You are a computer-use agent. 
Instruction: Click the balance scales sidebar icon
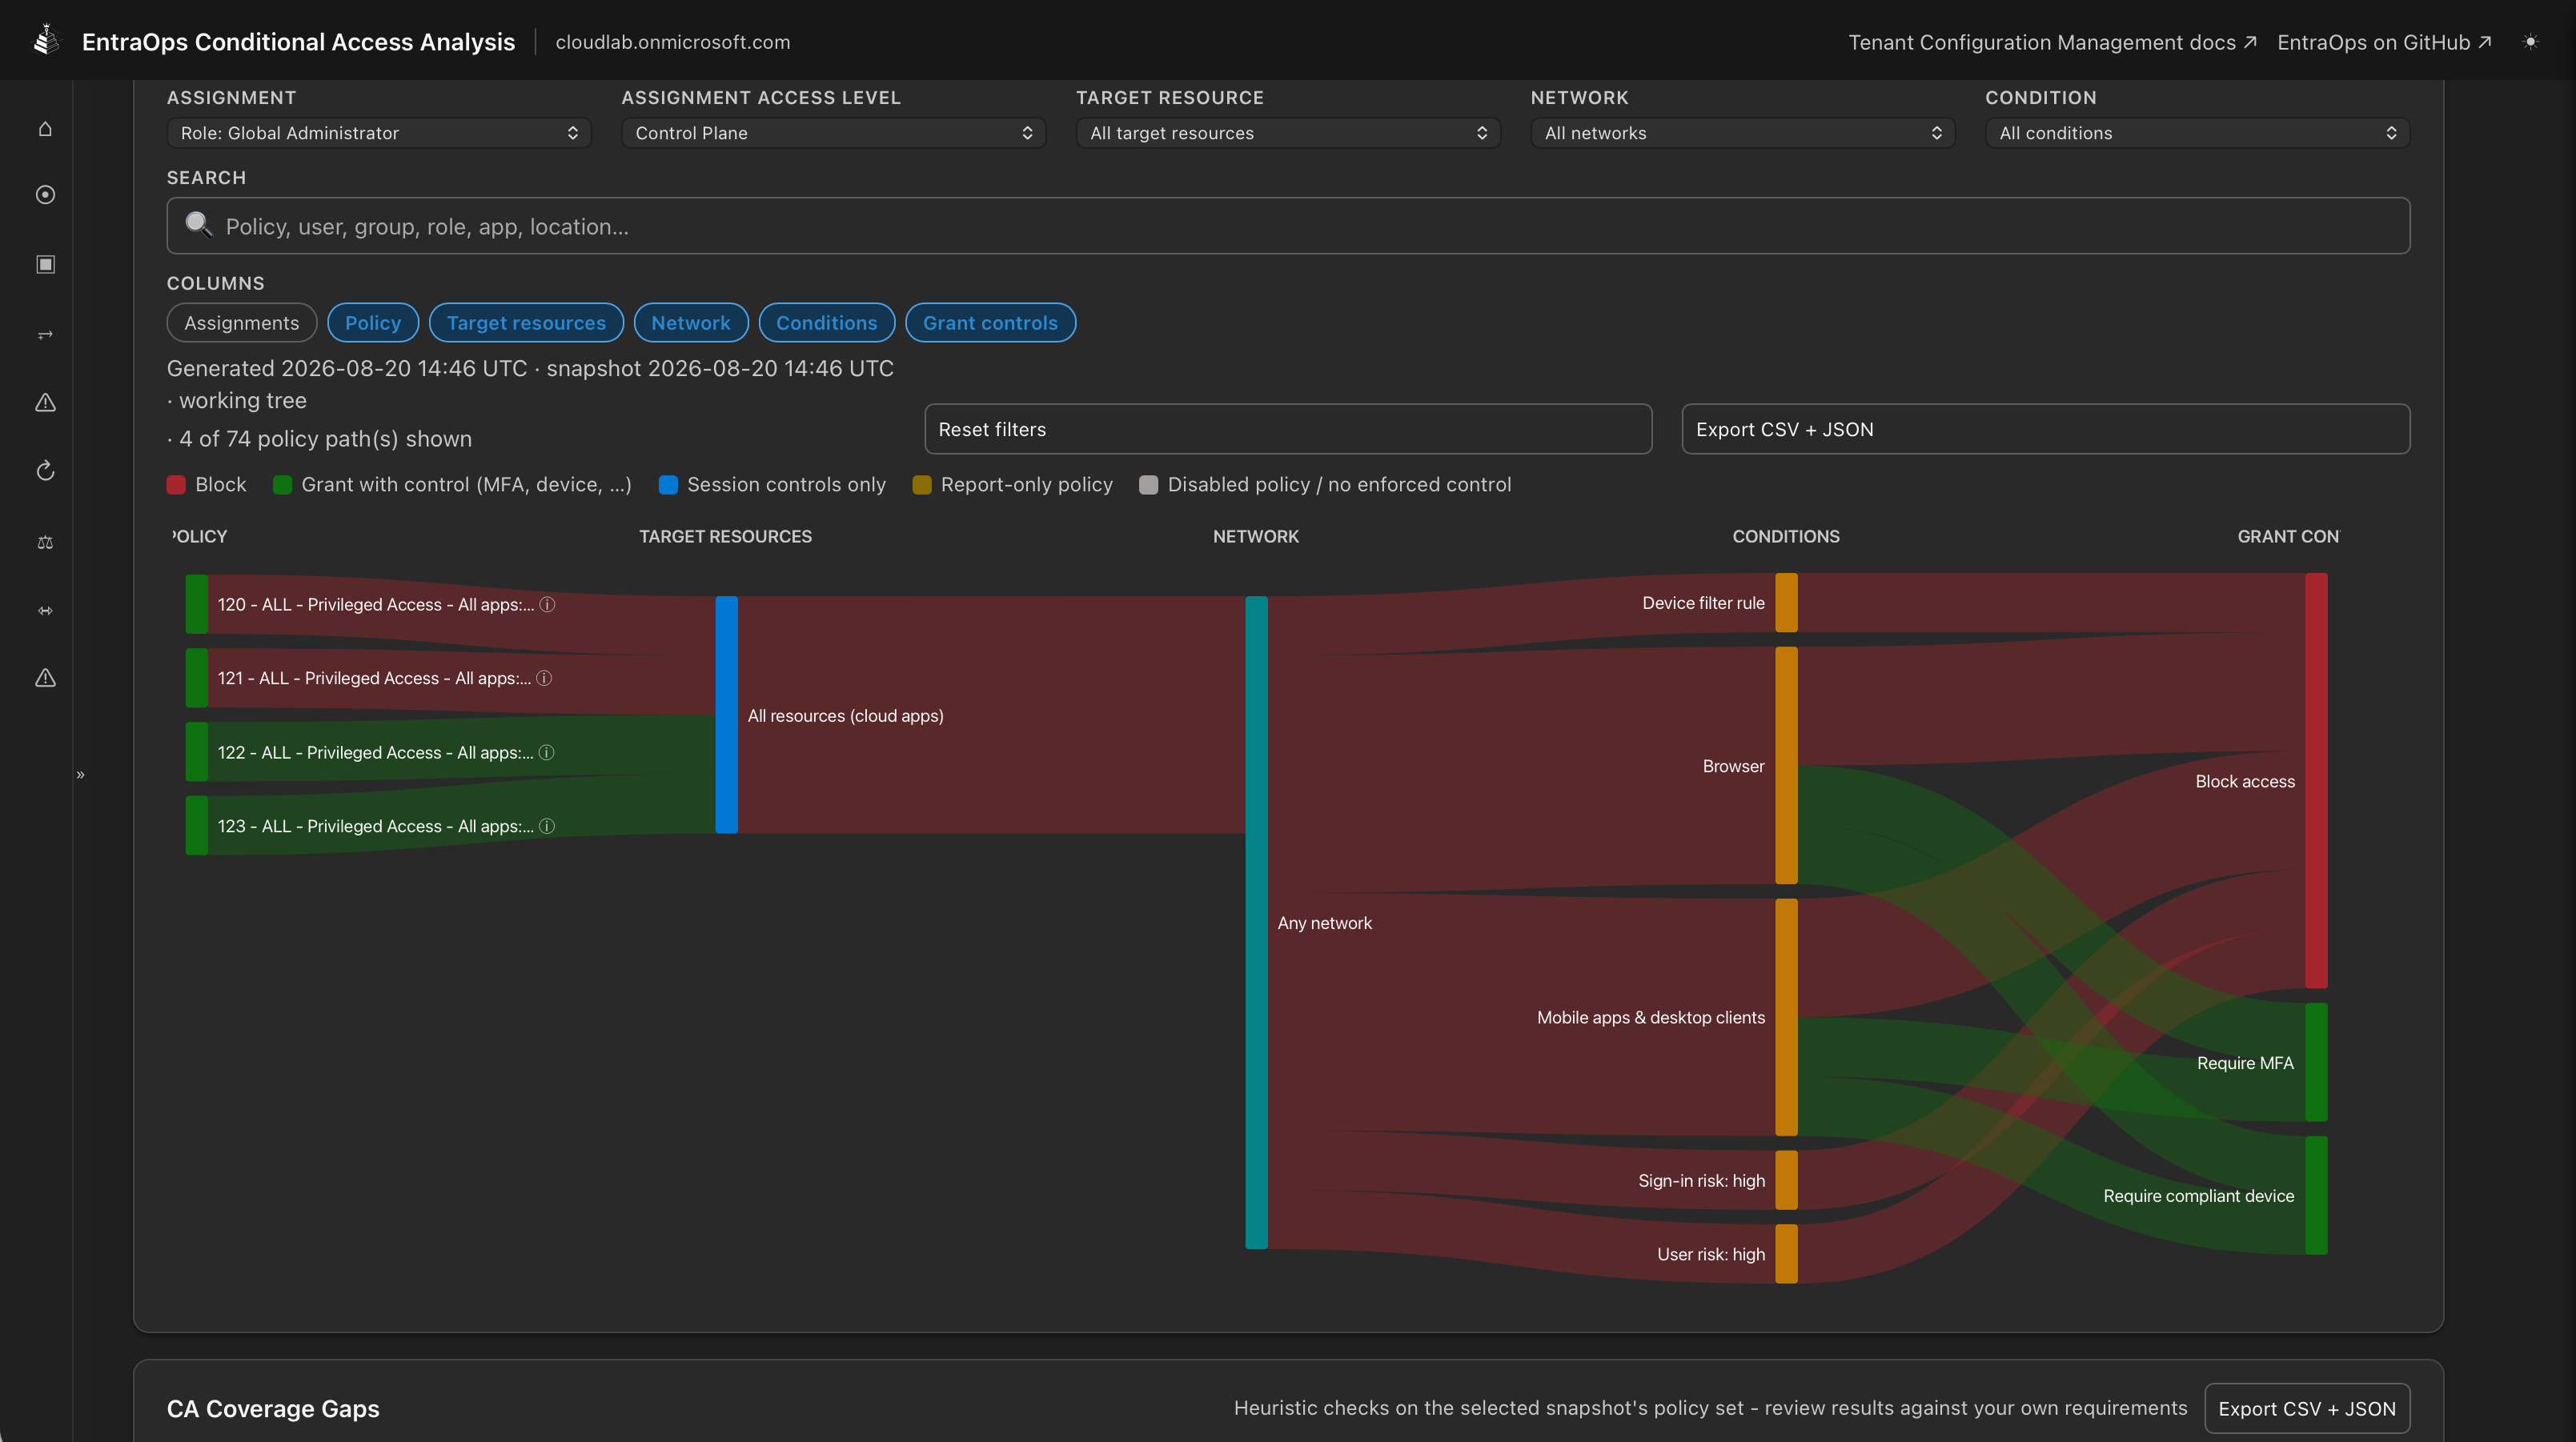(x=45, y=542)
